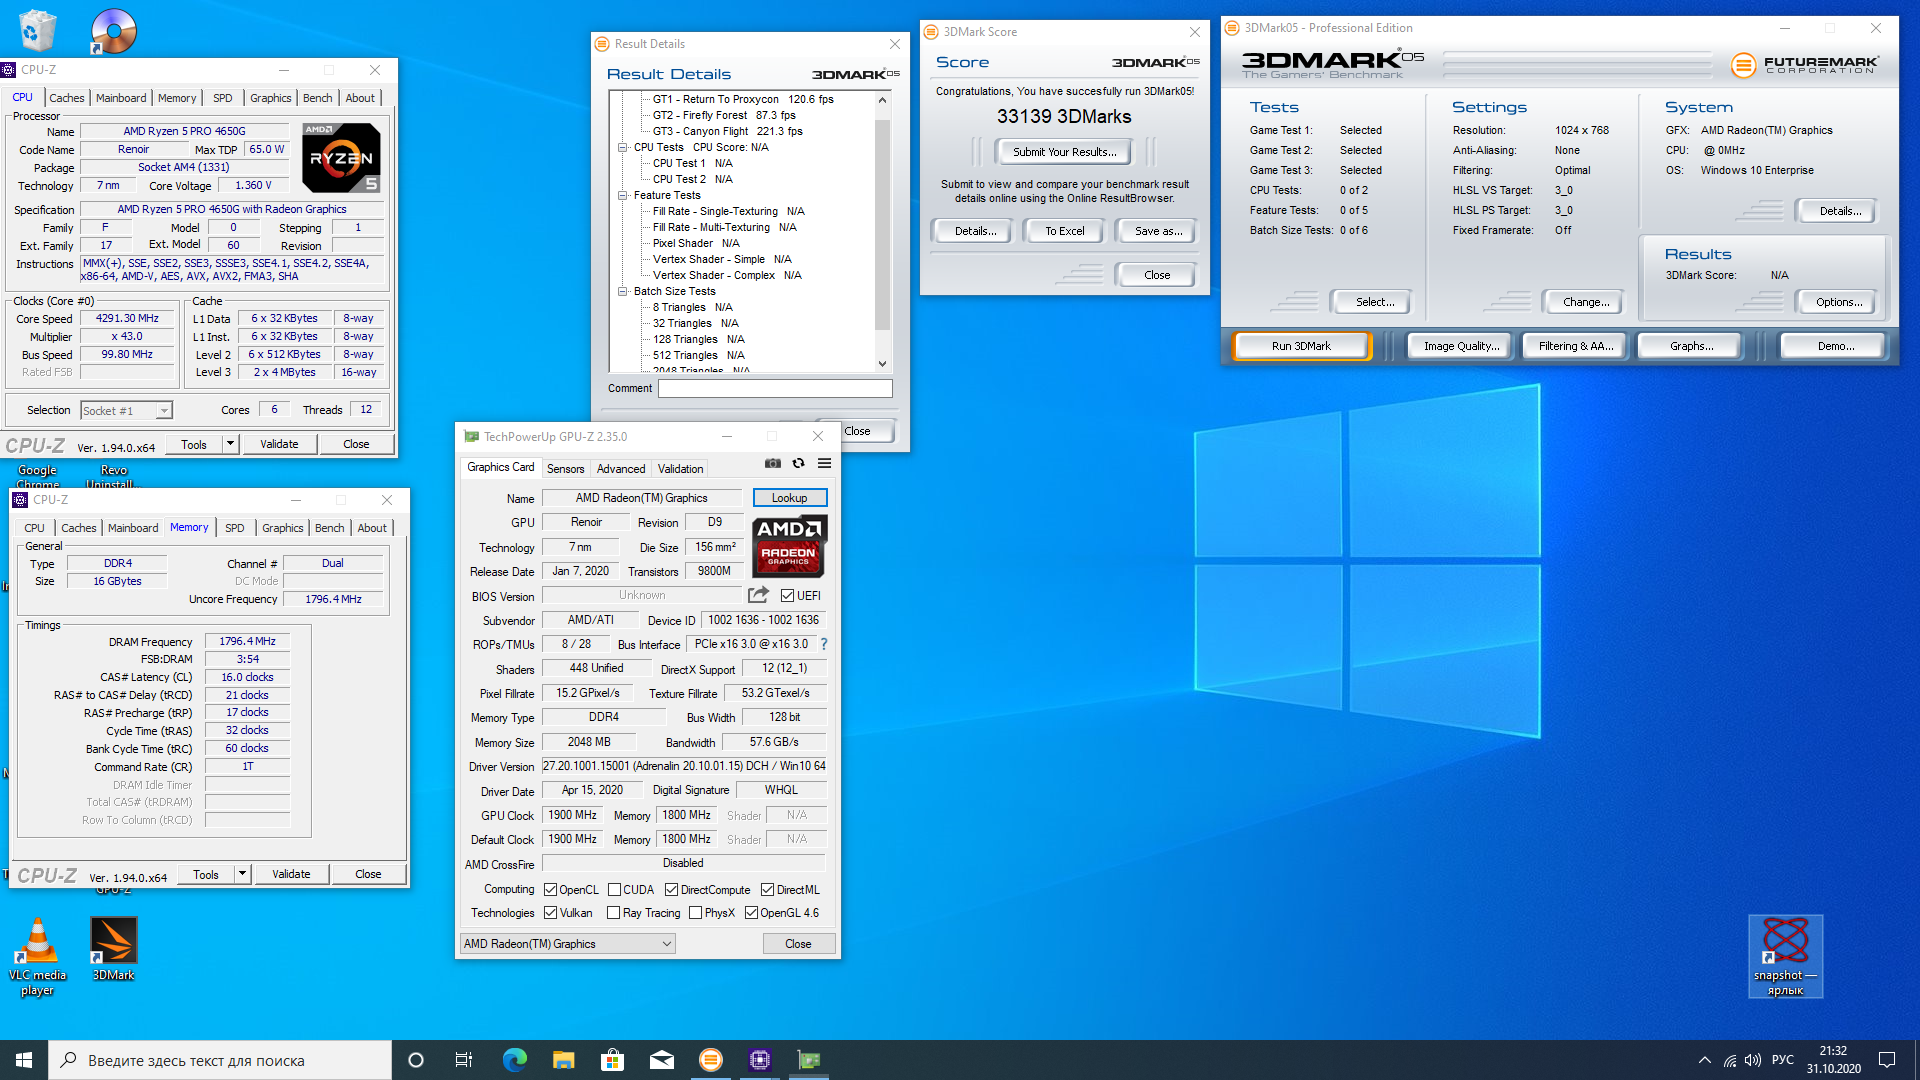Open Task View on the taskbar

464,1060
